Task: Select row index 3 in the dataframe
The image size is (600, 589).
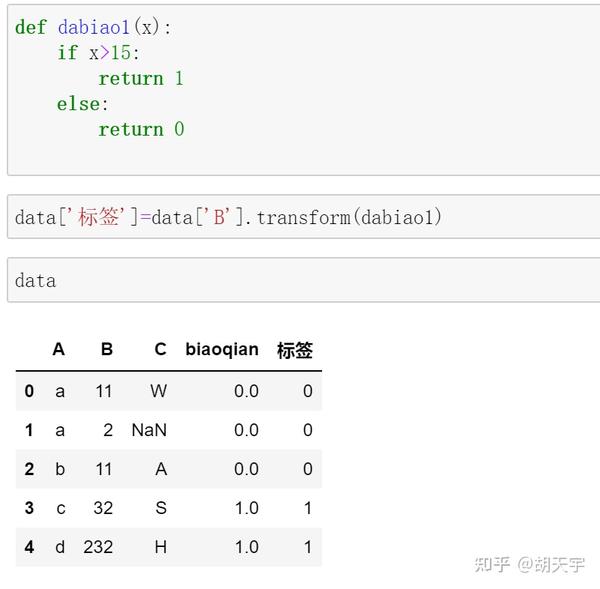Action: 29,508
